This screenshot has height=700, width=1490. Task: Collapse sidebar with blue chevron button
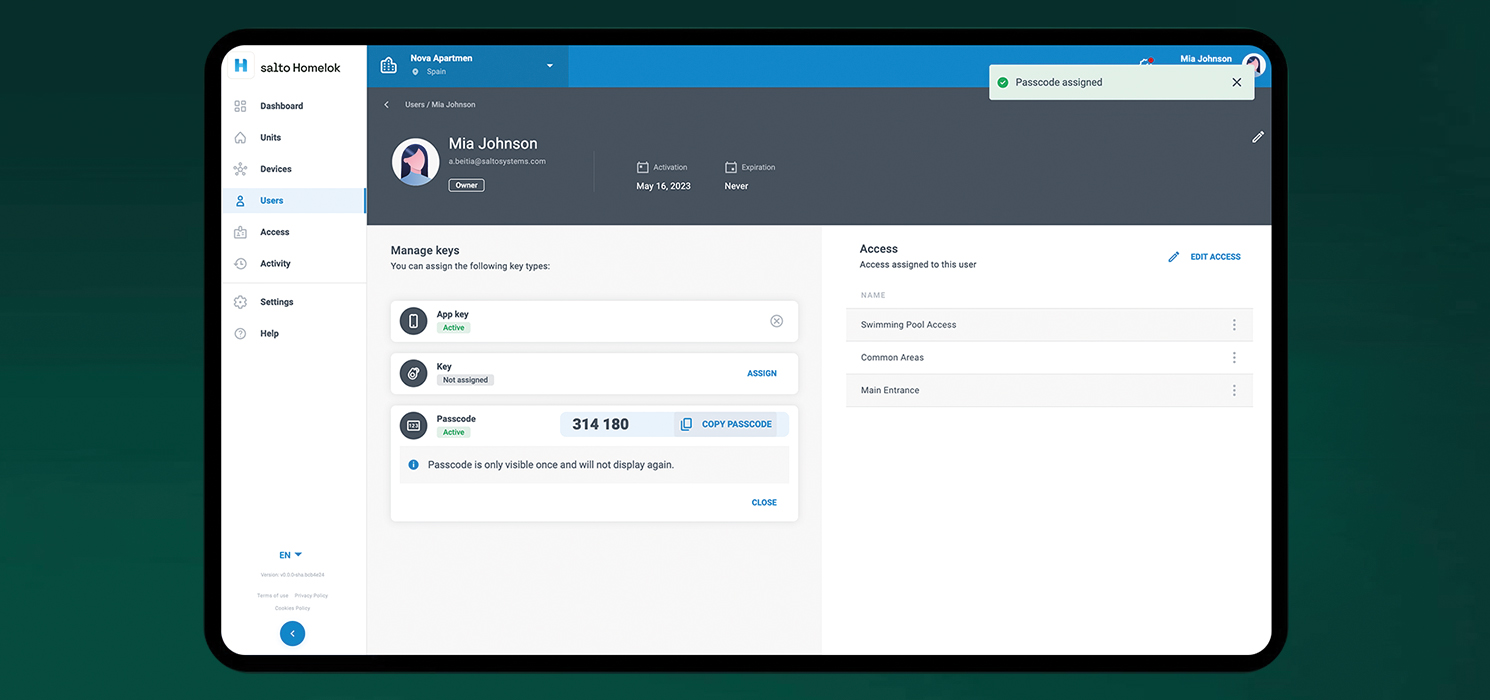coord(292,633)
